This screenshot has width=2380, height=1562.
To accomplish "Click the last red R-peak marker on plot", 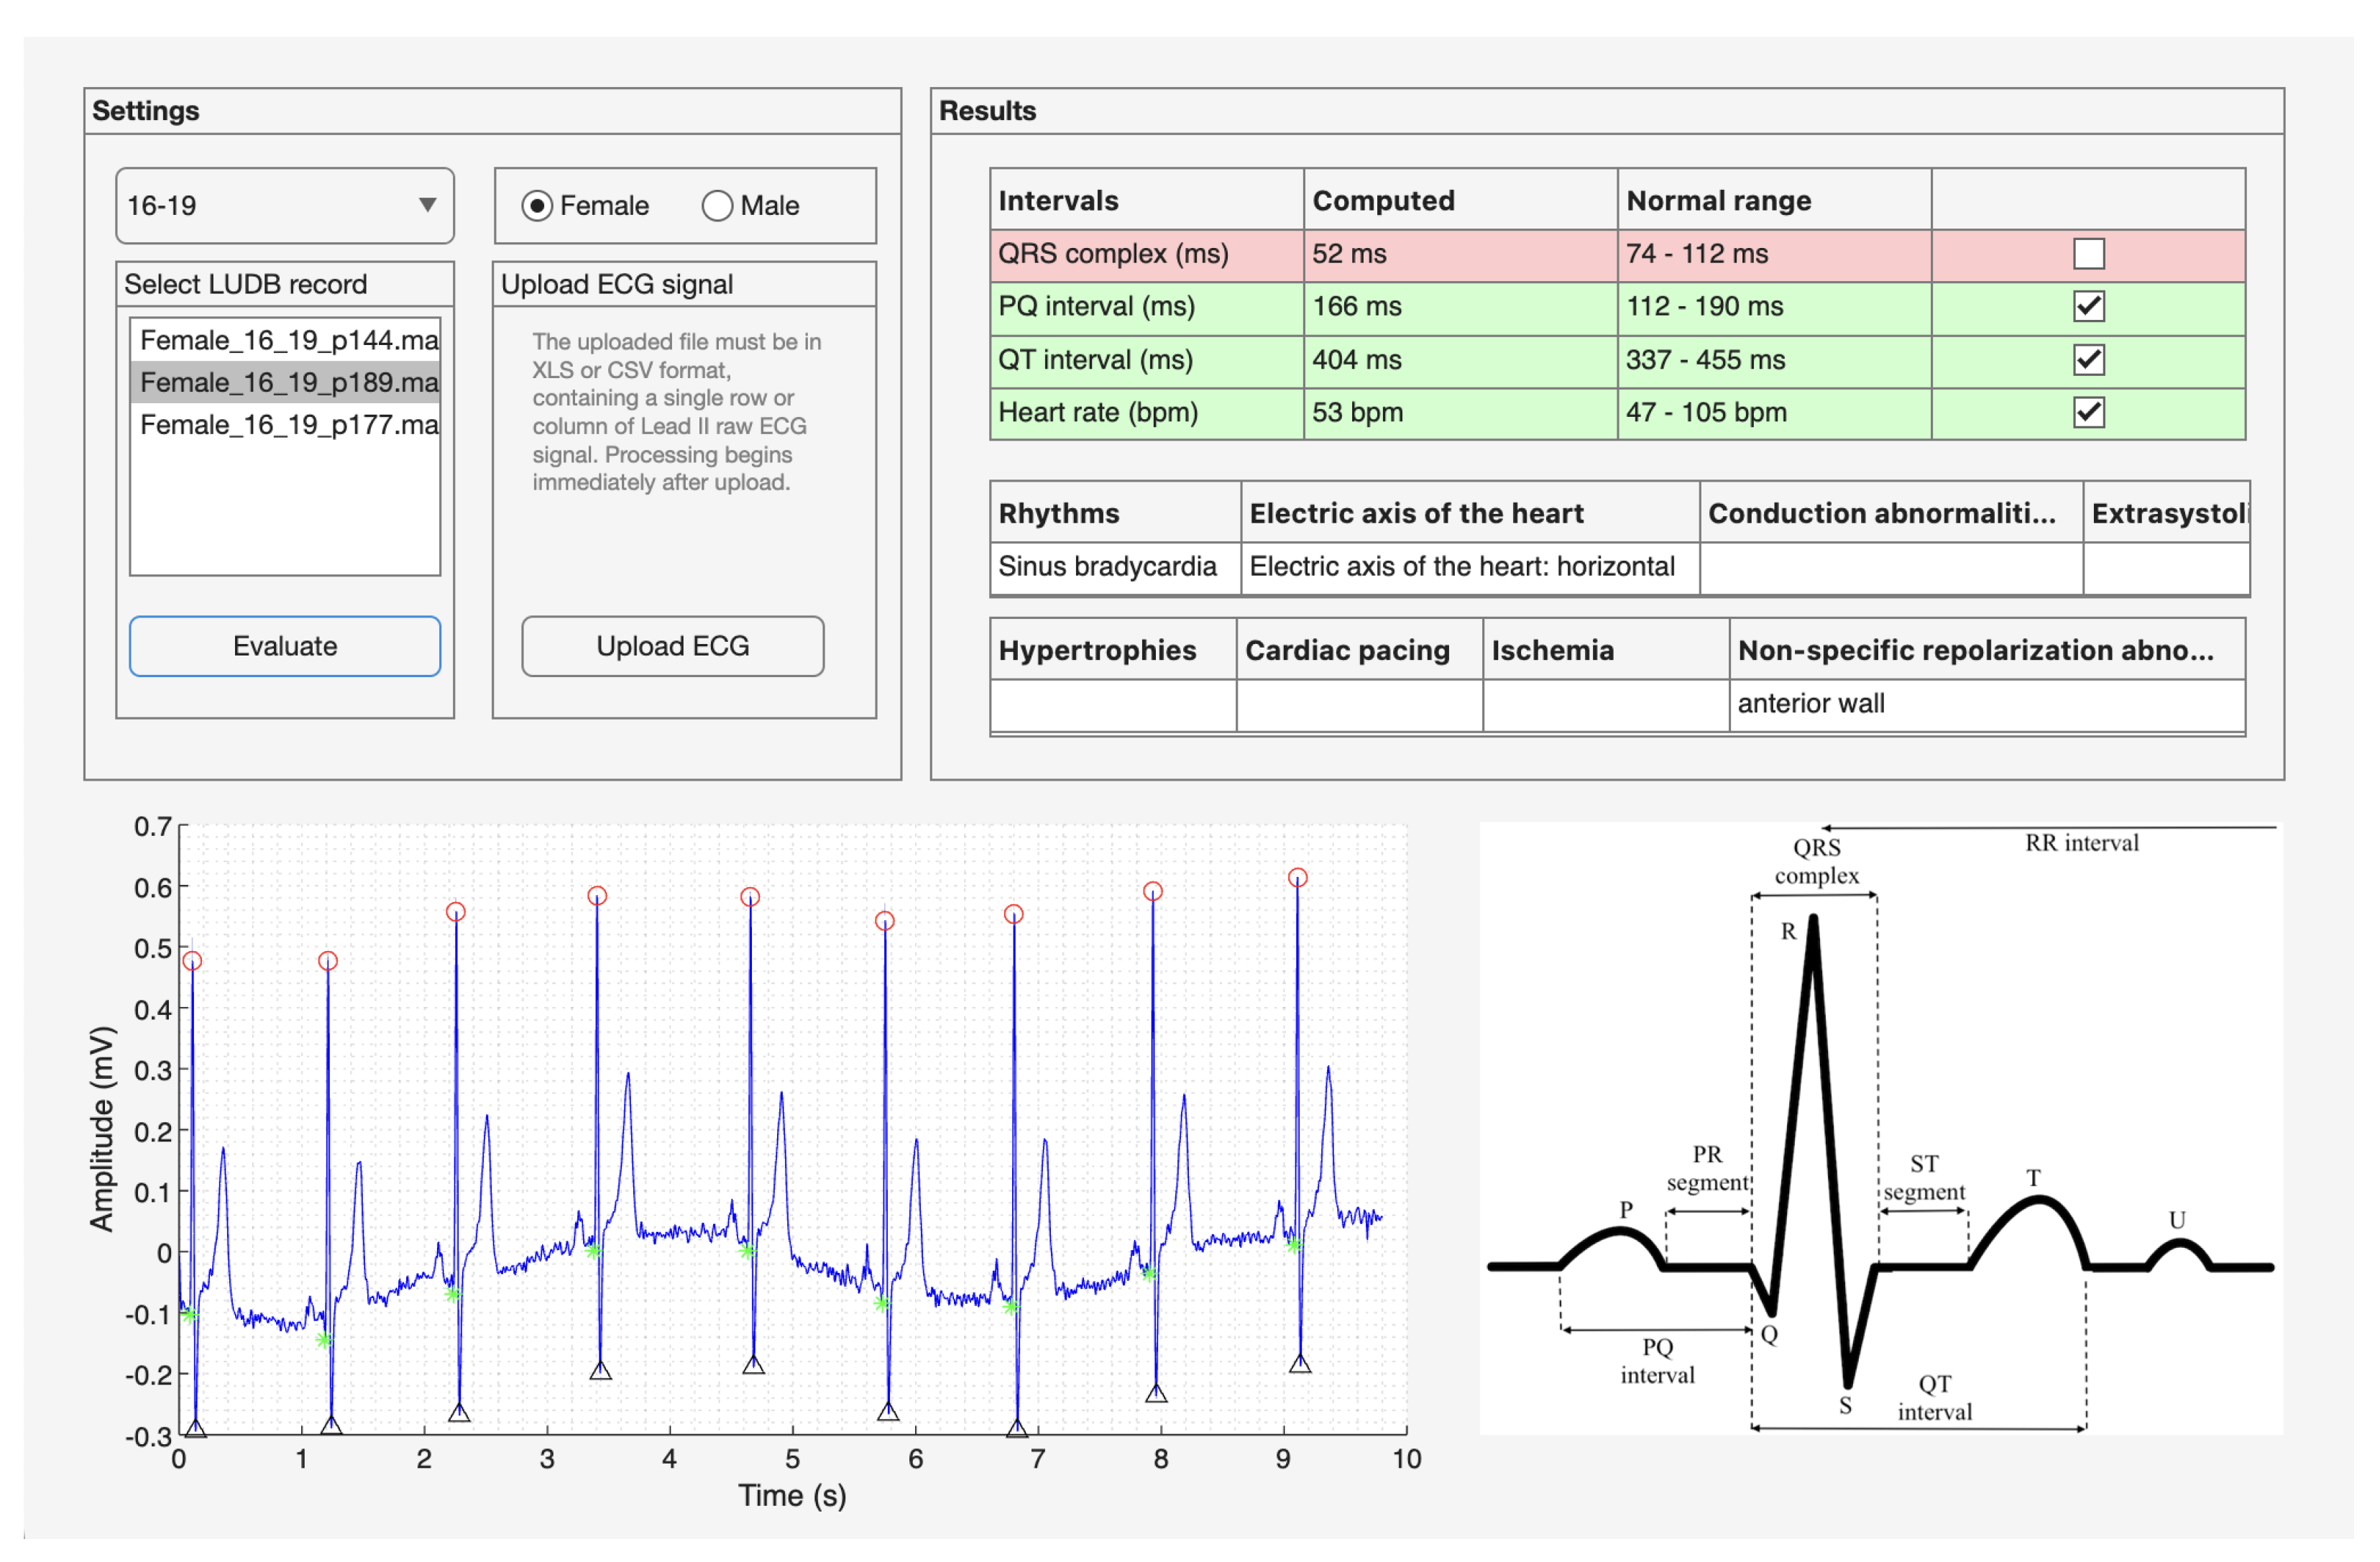I will [x=1298, y=878].
